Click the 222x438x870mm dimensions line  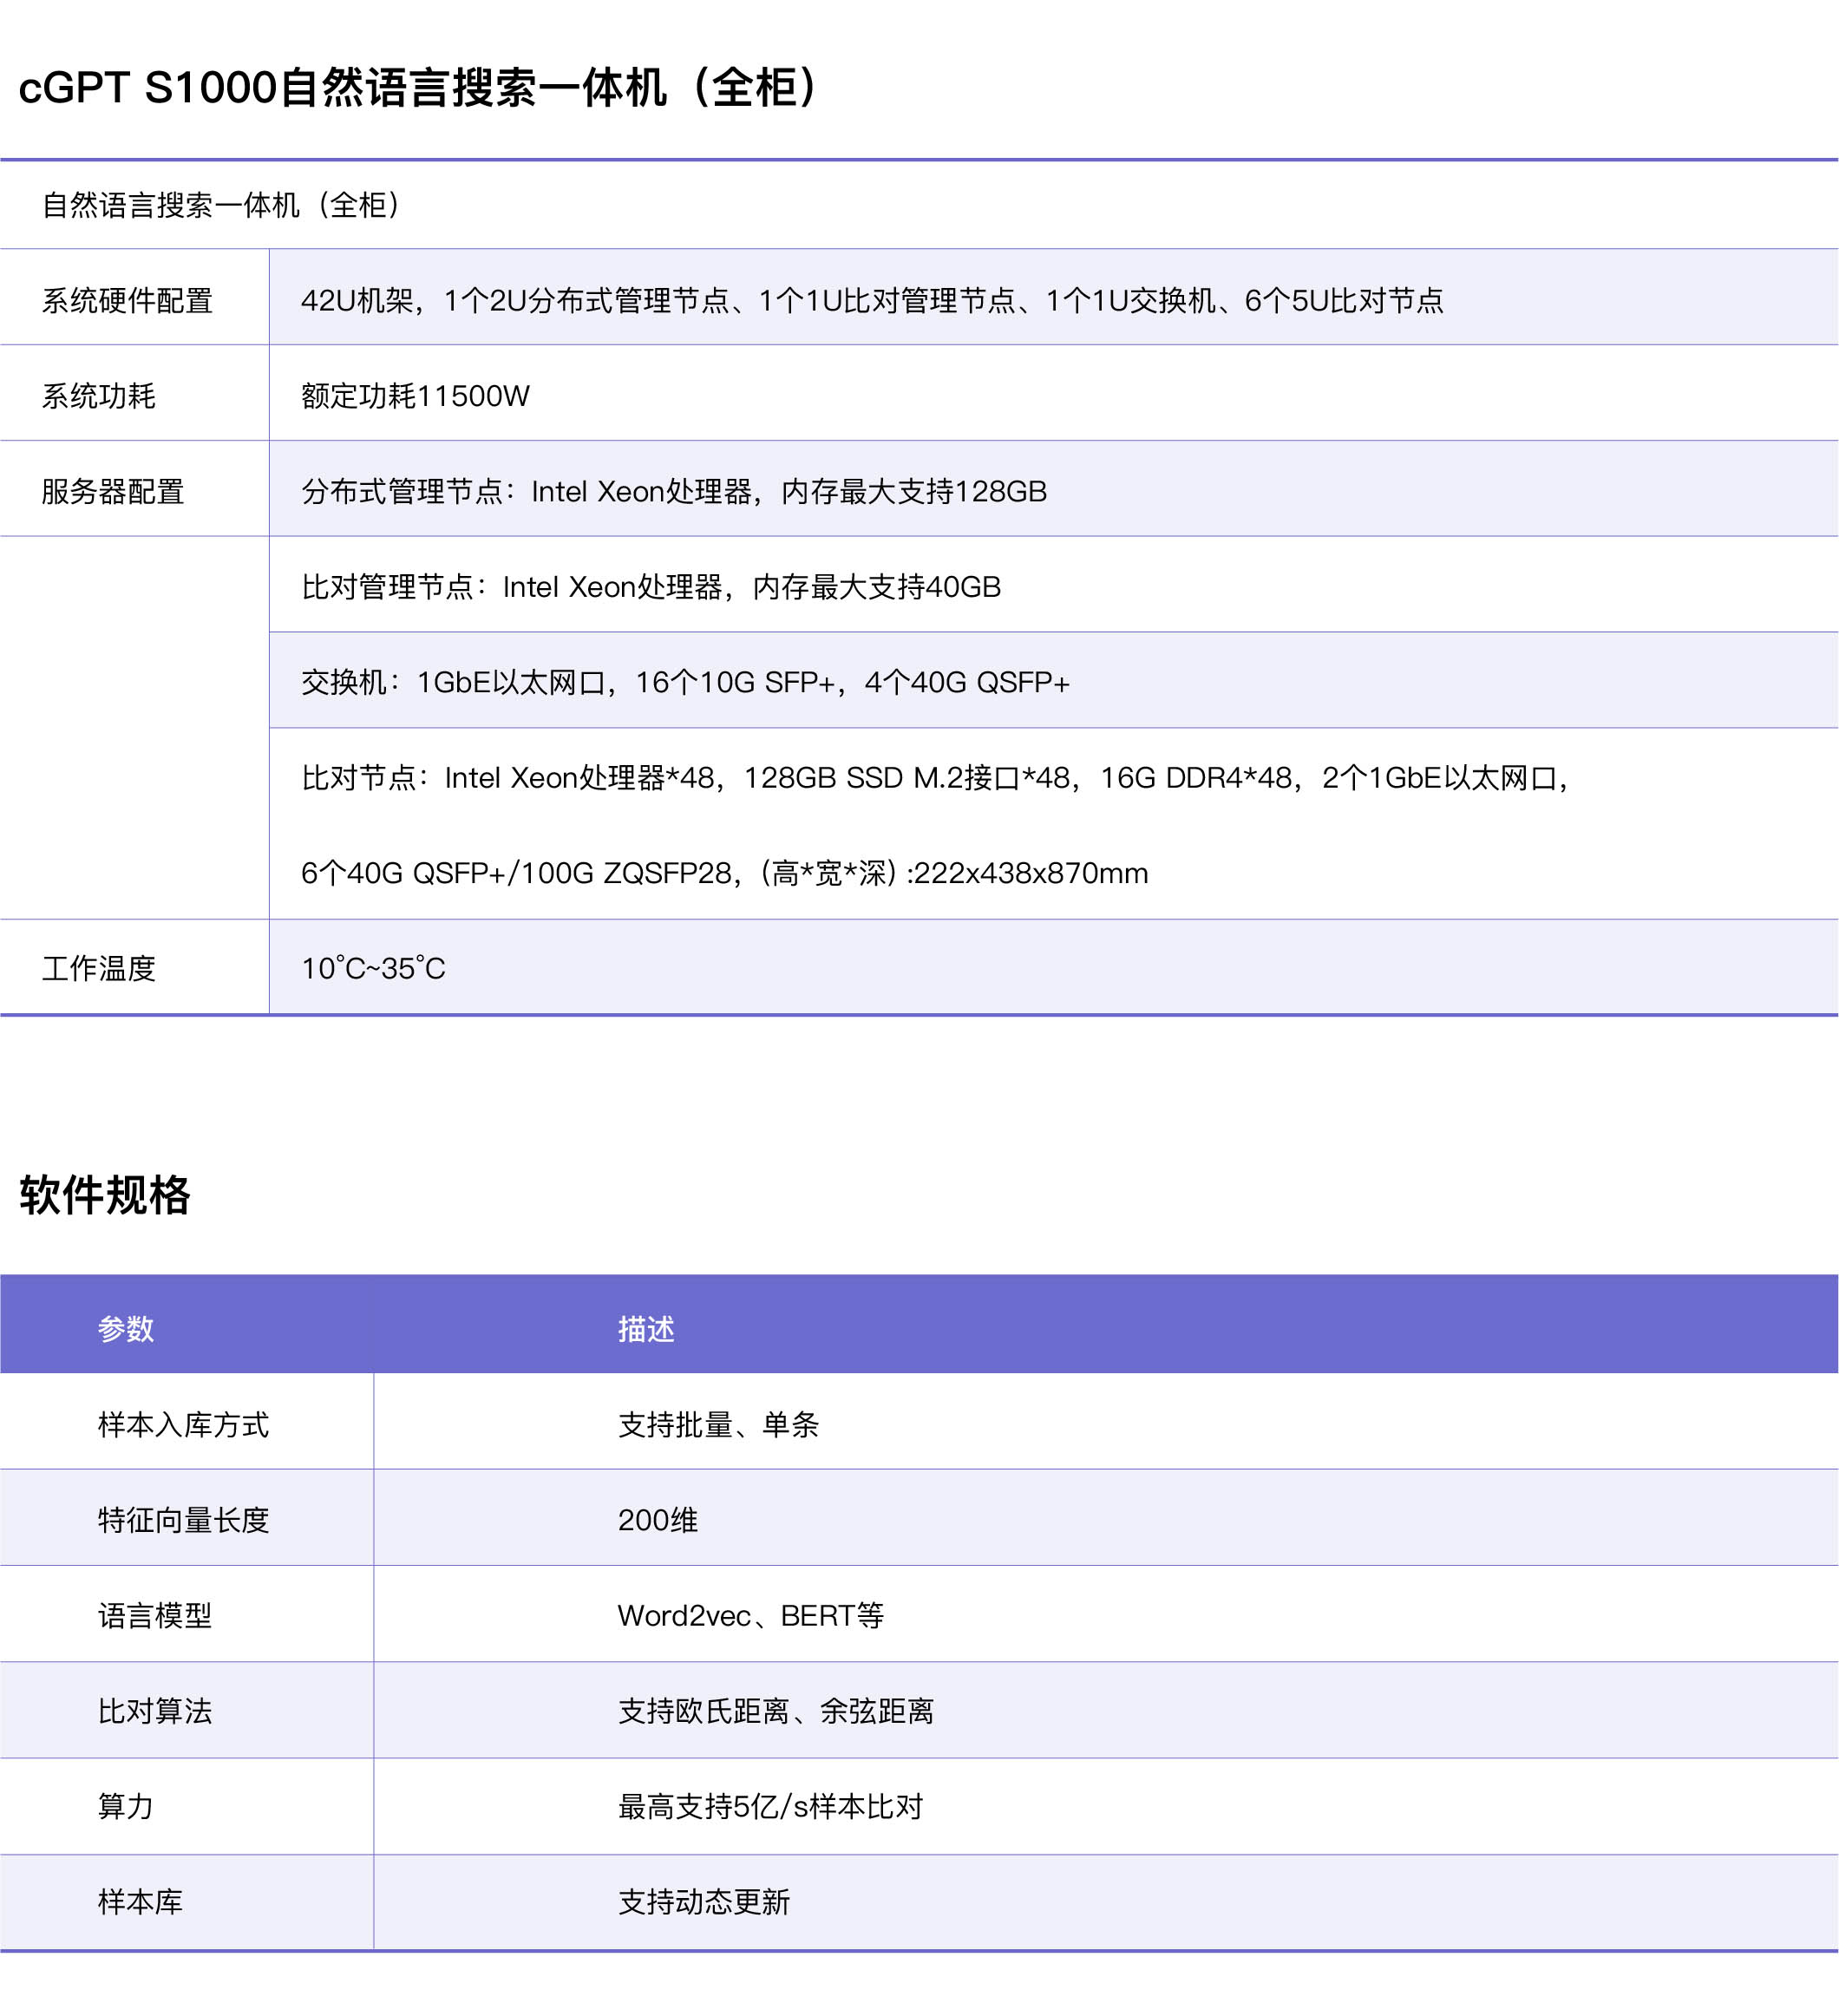[724, 873]
